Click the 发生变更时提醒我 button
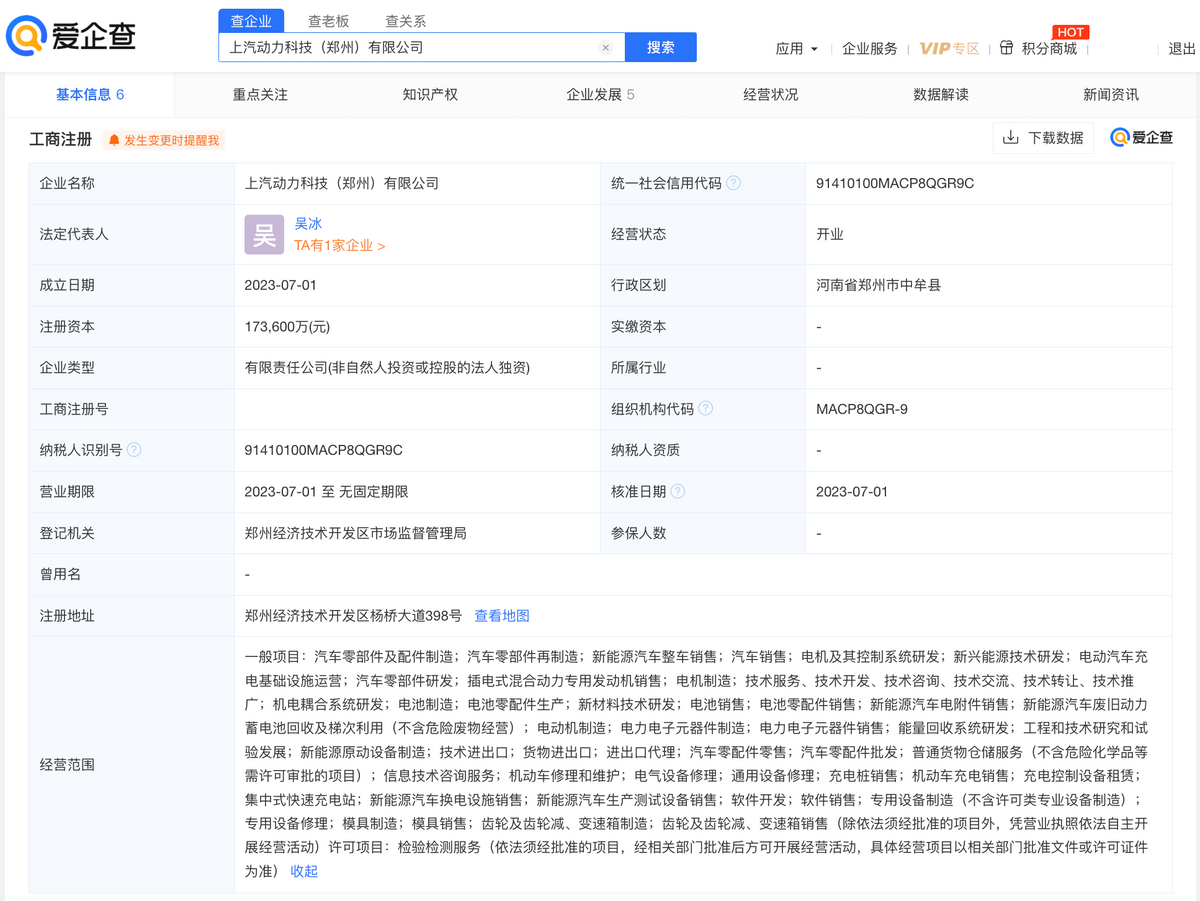Screen dimensions: 1200x901 click(163, 140)
